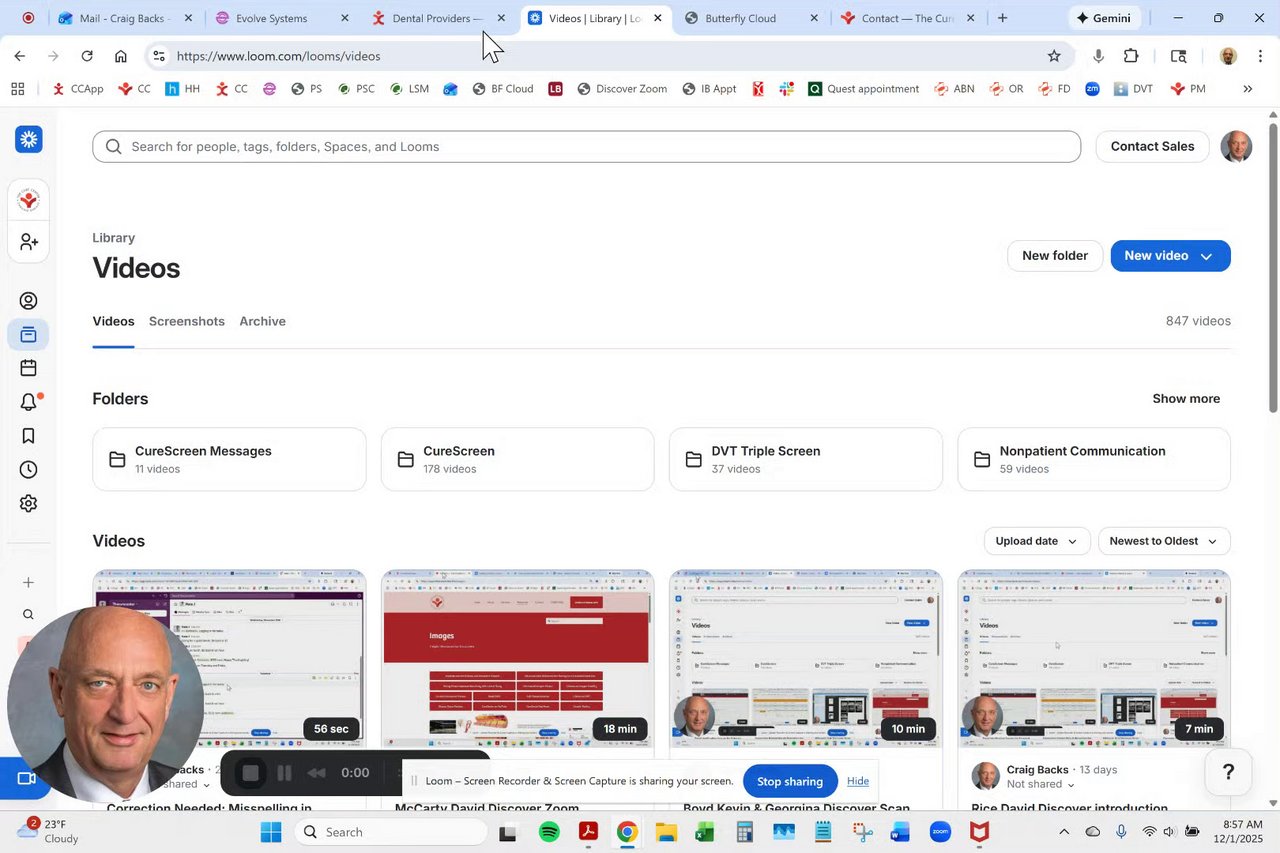The image size is (1280, 853).
Task: Open the 10 min video thumbnail
Action: (806, 658)
